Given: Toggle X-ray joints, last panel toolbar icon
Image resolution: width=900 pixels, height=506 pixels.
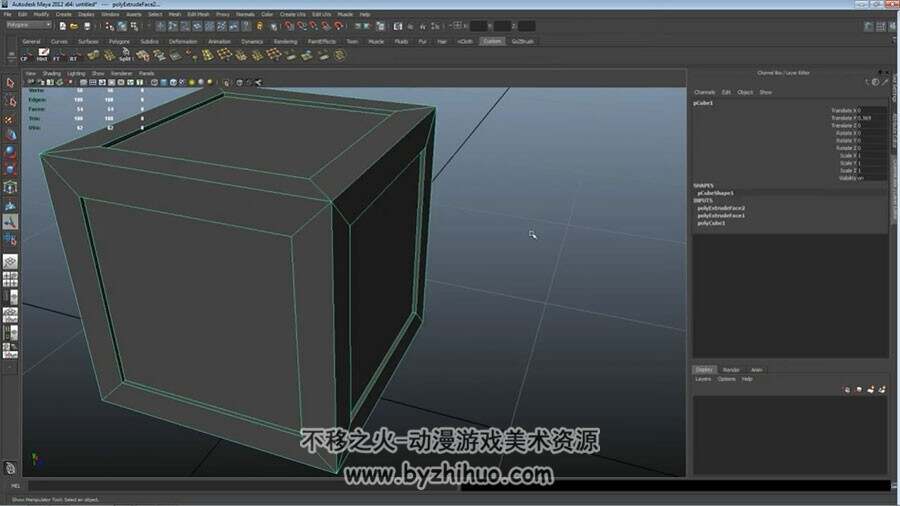Looking at the screenshot, I should click(x=258, y=83).
